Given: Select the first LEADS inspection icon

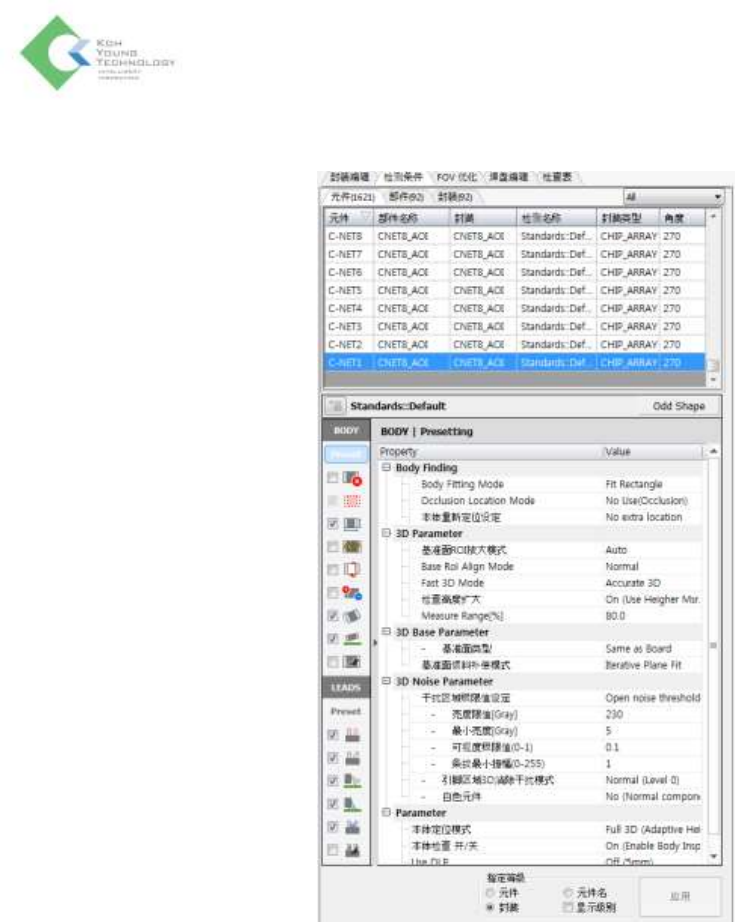Looking at the screenshot, I should (352, 734).
